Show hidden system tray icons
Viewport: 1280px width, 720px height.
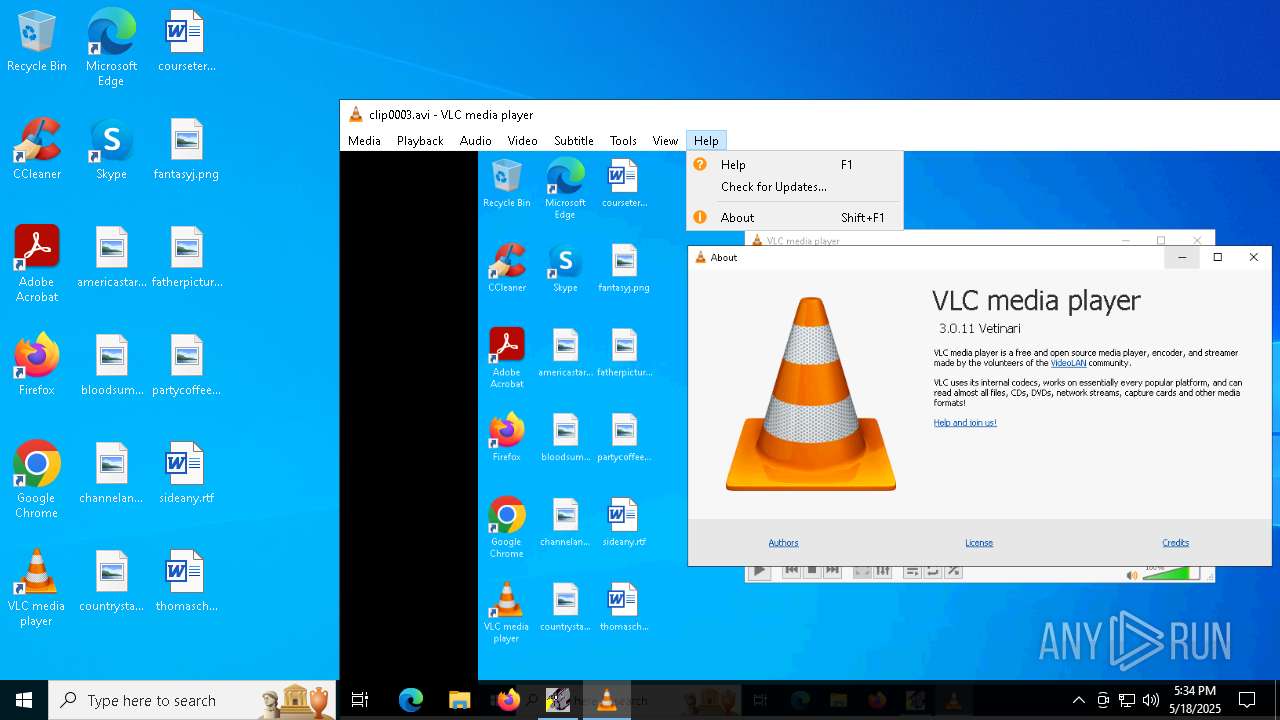(1078, 700)
